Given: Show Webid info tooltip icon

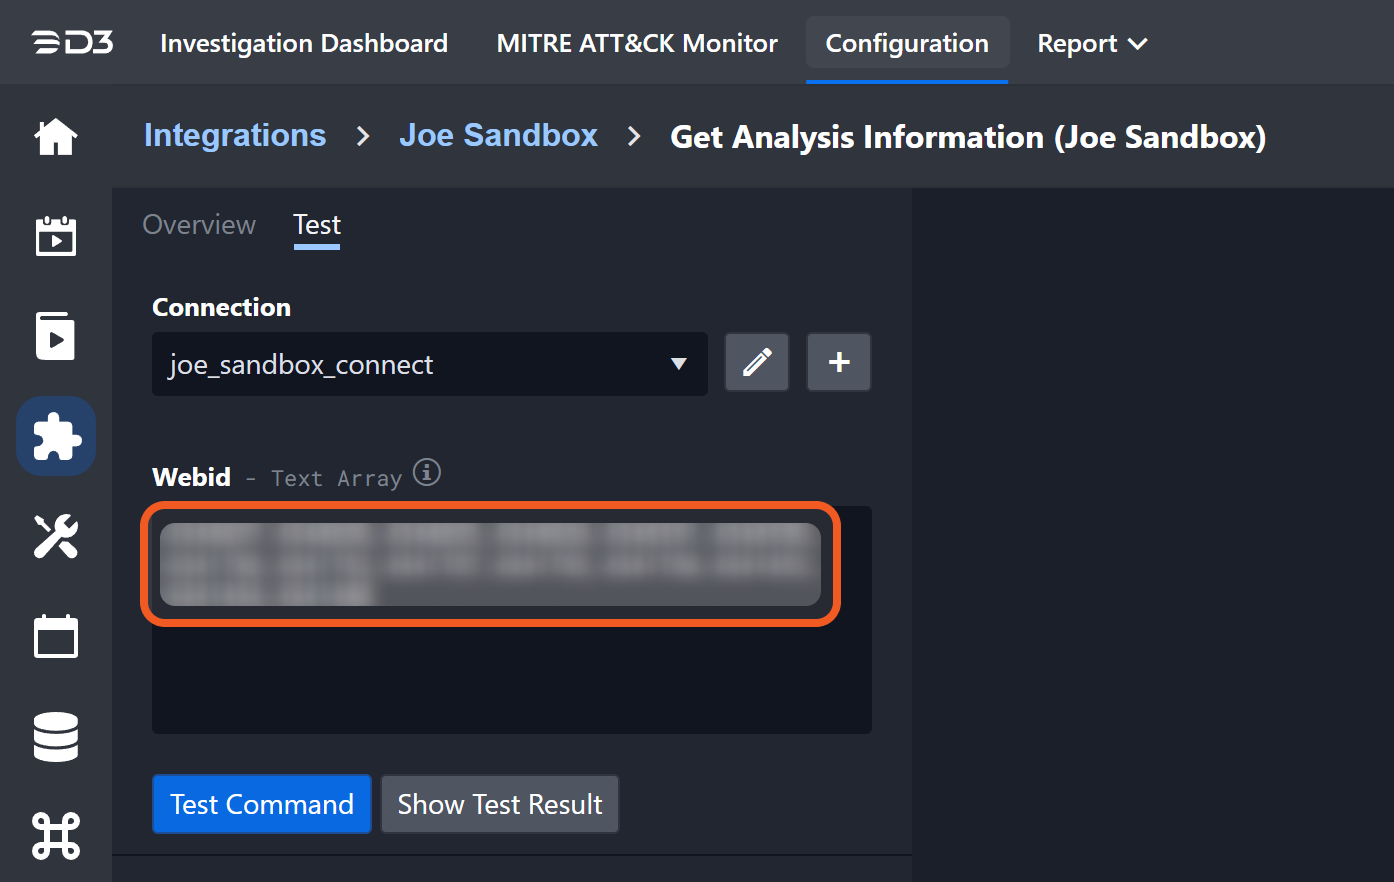Looking at the screenshot, I should (427, 472).
